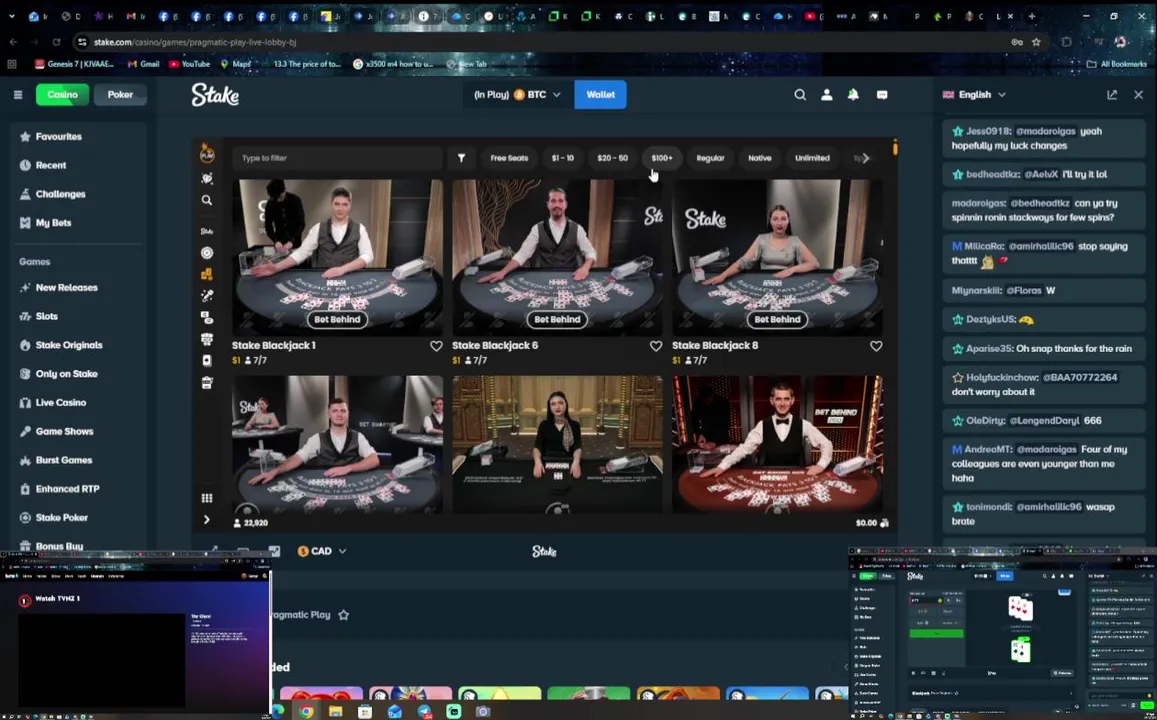Click the Type to filter input

[x=337, y=158]
